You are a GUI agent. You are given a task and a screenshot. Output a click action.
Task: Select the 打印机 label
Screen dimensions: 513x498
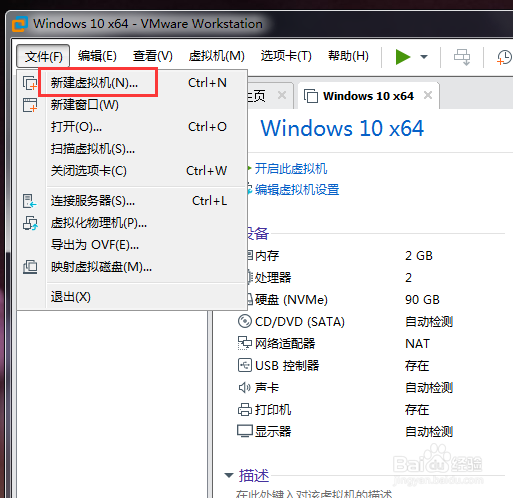point(273,410)
